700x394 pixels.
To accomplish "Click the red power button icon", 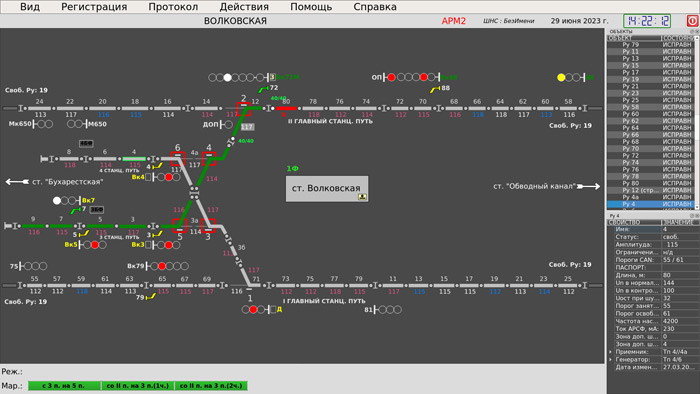I will (692, 21).
